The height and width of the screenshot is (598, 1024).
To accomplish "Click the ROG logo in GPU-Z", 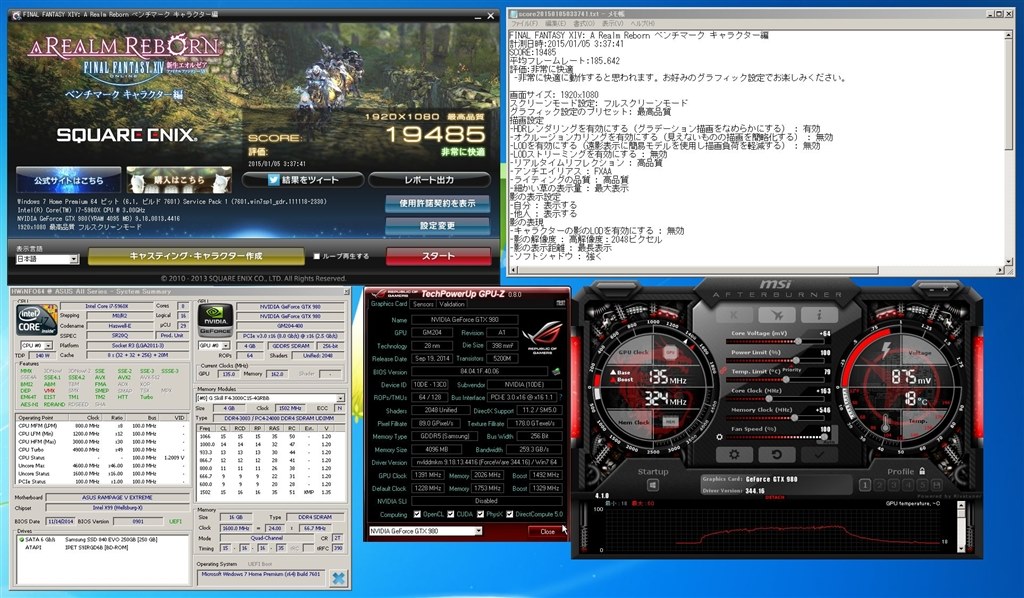I will (542, 338).
